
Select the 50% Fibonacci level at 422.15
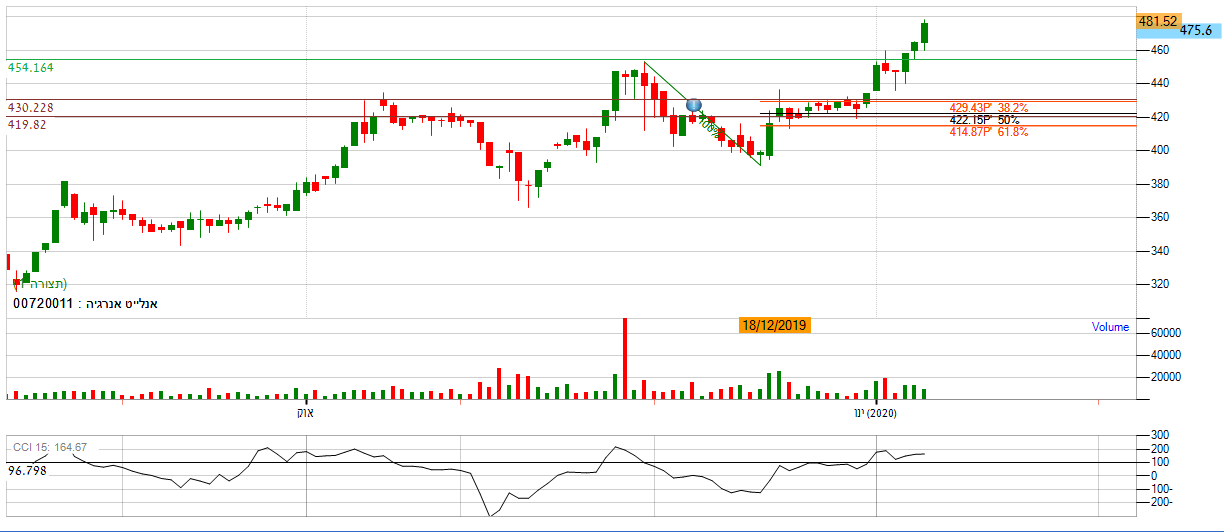point(984,120)
